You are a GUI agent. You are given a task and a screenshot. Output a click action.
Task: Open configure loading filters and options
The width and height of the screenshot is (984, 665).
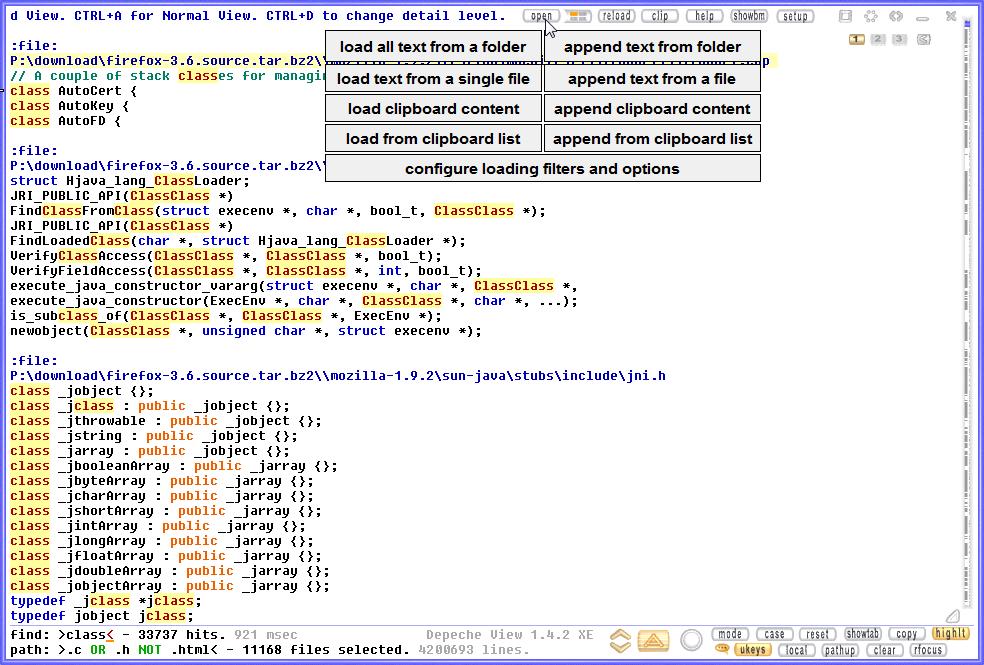pyautogui.click(x=542, y=169)
